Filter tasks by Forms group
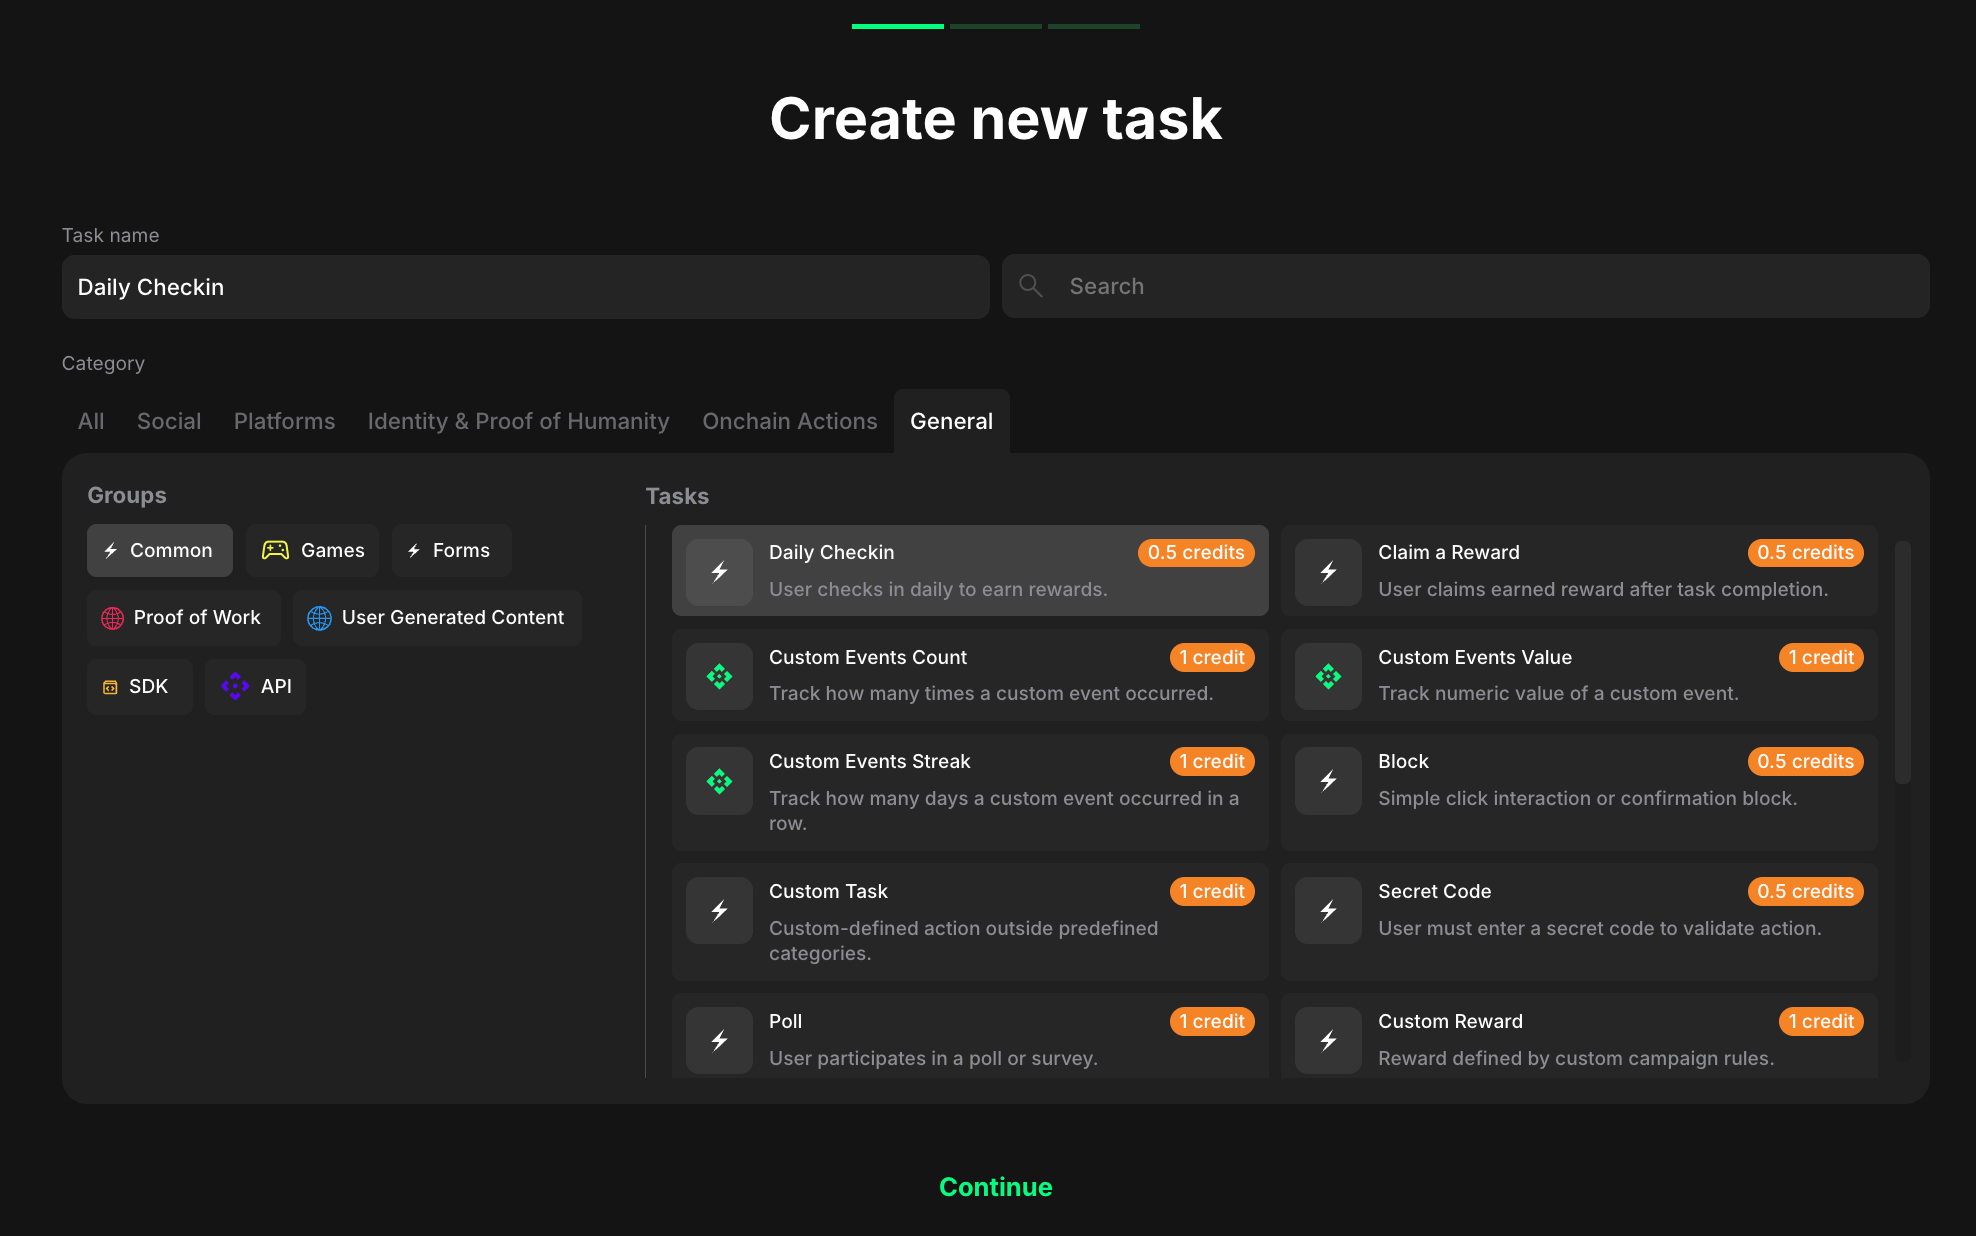Image resolution: width=1976 pixels, height=1236 pixels. pos(451,550)
